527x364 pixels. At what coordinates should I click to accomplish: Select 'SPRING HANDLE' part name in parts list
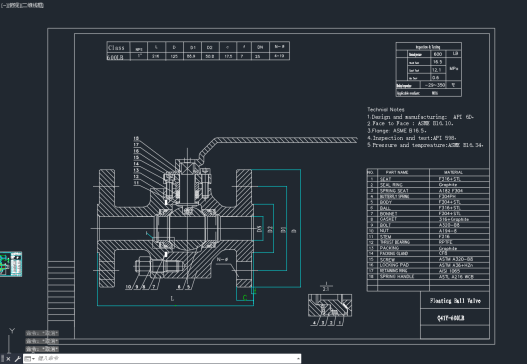tap(397, 276)
